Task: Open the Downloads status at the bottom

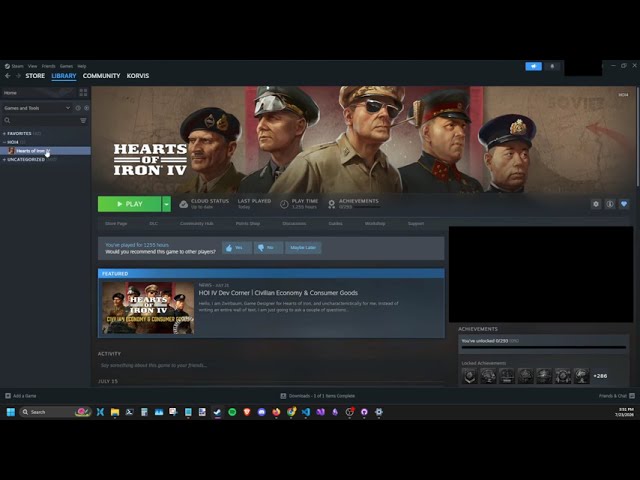Action: [x=318, y=396]
